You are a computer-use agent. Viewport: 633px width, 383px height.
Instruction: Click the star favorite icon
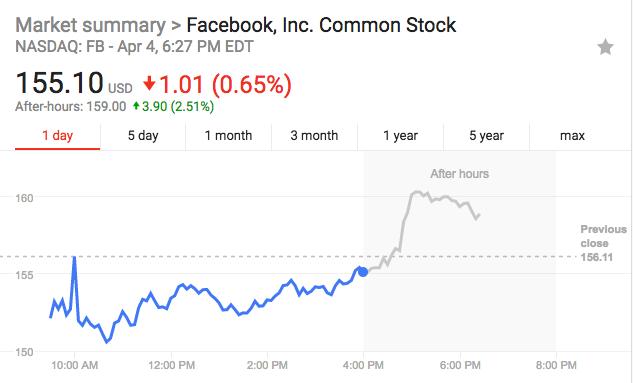605,47
